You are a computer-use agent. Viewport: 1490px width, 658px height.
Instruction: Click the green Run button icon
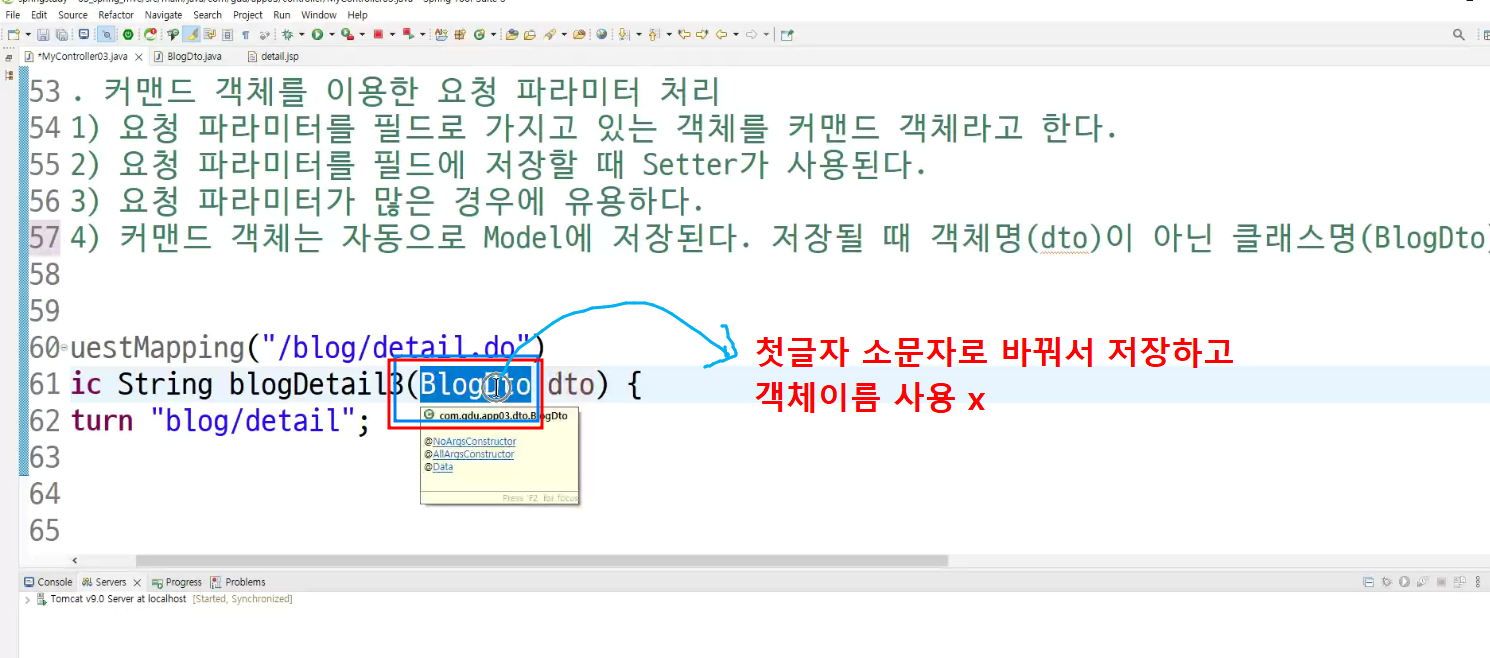(317, 34)
